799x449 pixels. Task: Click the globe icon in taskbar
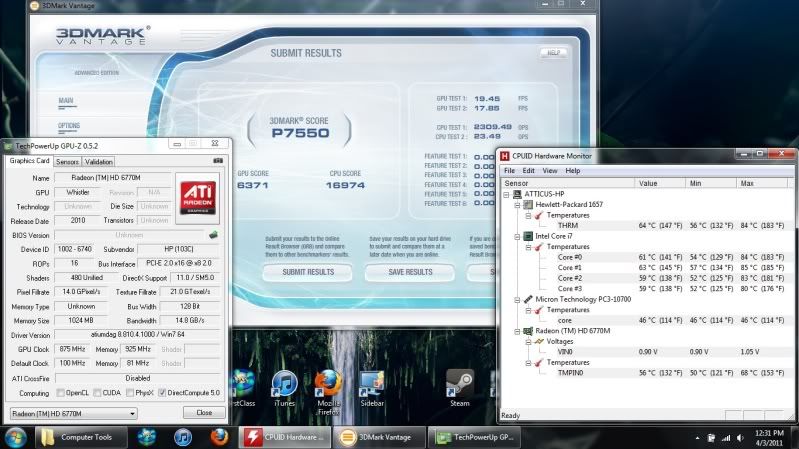[147, 437]
